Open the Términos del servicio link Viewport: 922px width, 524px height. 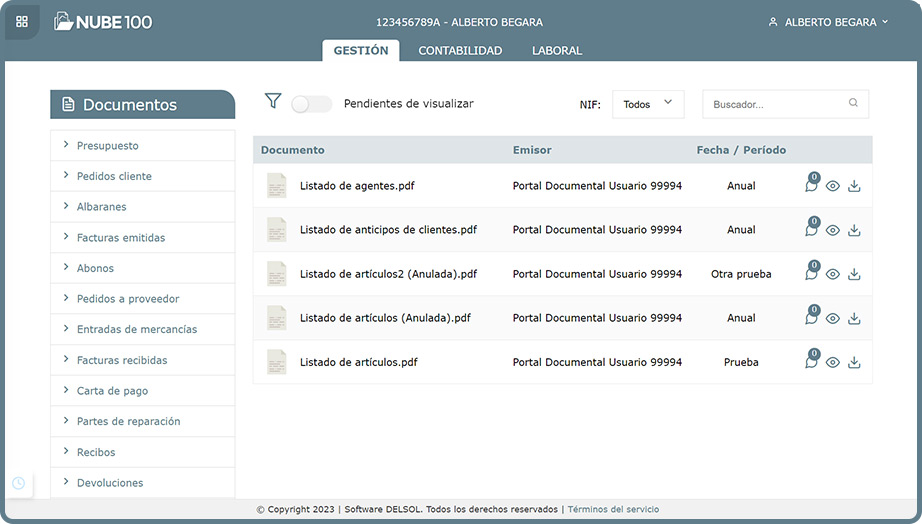tap(613, 509)
